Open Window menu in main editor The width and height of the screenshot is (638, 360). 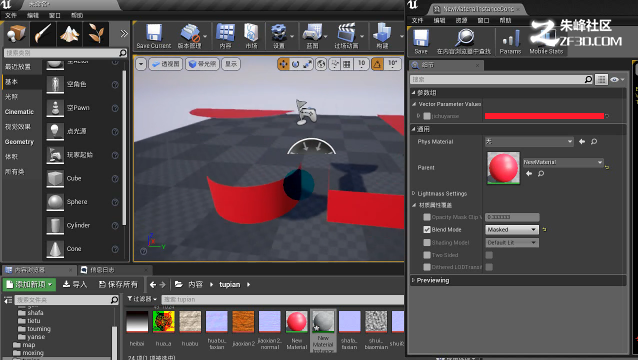[55, 15]
